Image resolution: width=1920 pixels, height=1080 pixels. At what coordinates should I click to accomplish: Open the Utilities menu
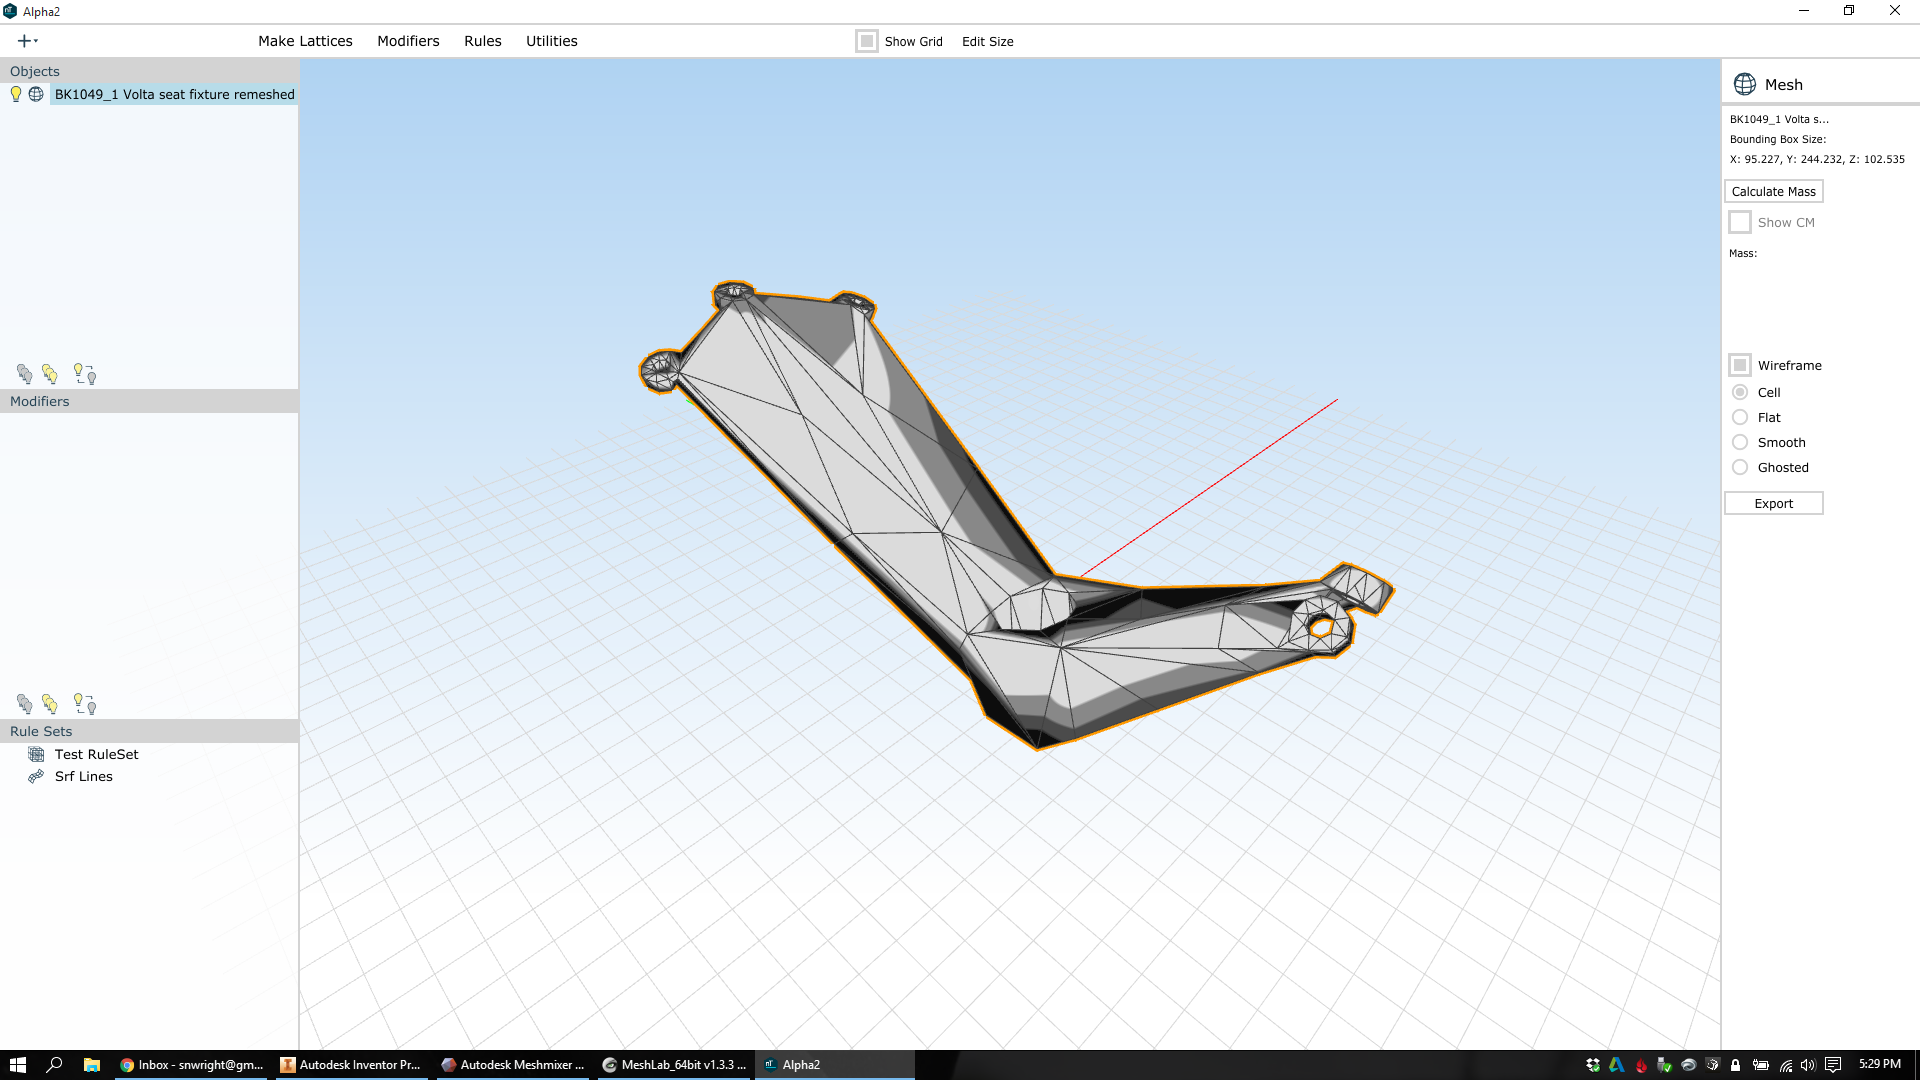(x=552, y=41)
